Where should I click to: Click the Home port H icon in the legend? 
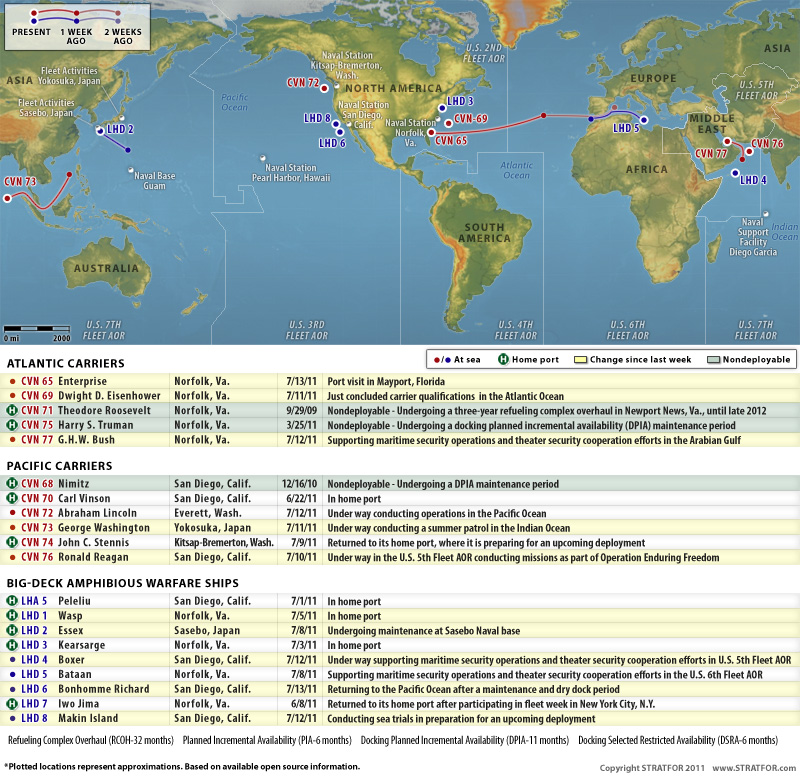503,359
